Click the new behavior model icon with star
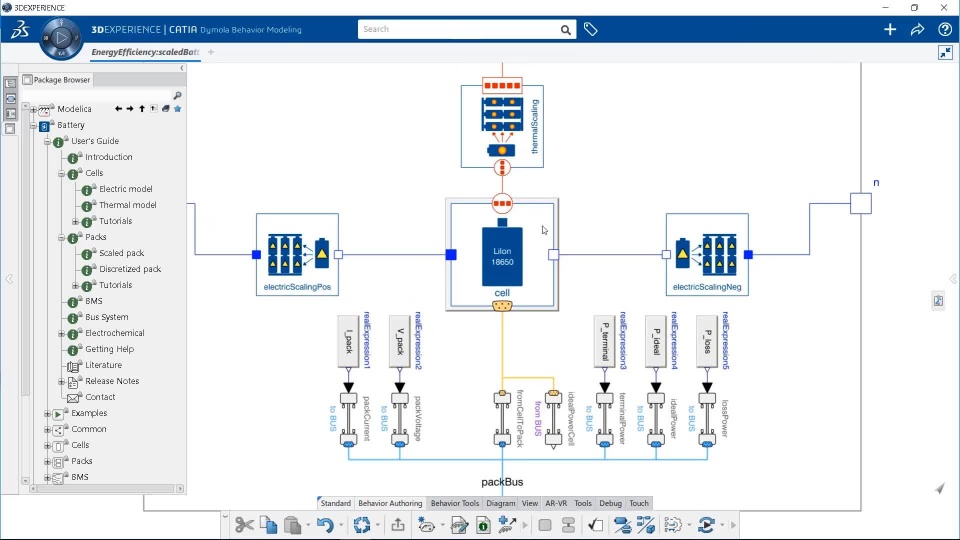The height and width of the screenshot is (540, 960). [x=426, y=525]
